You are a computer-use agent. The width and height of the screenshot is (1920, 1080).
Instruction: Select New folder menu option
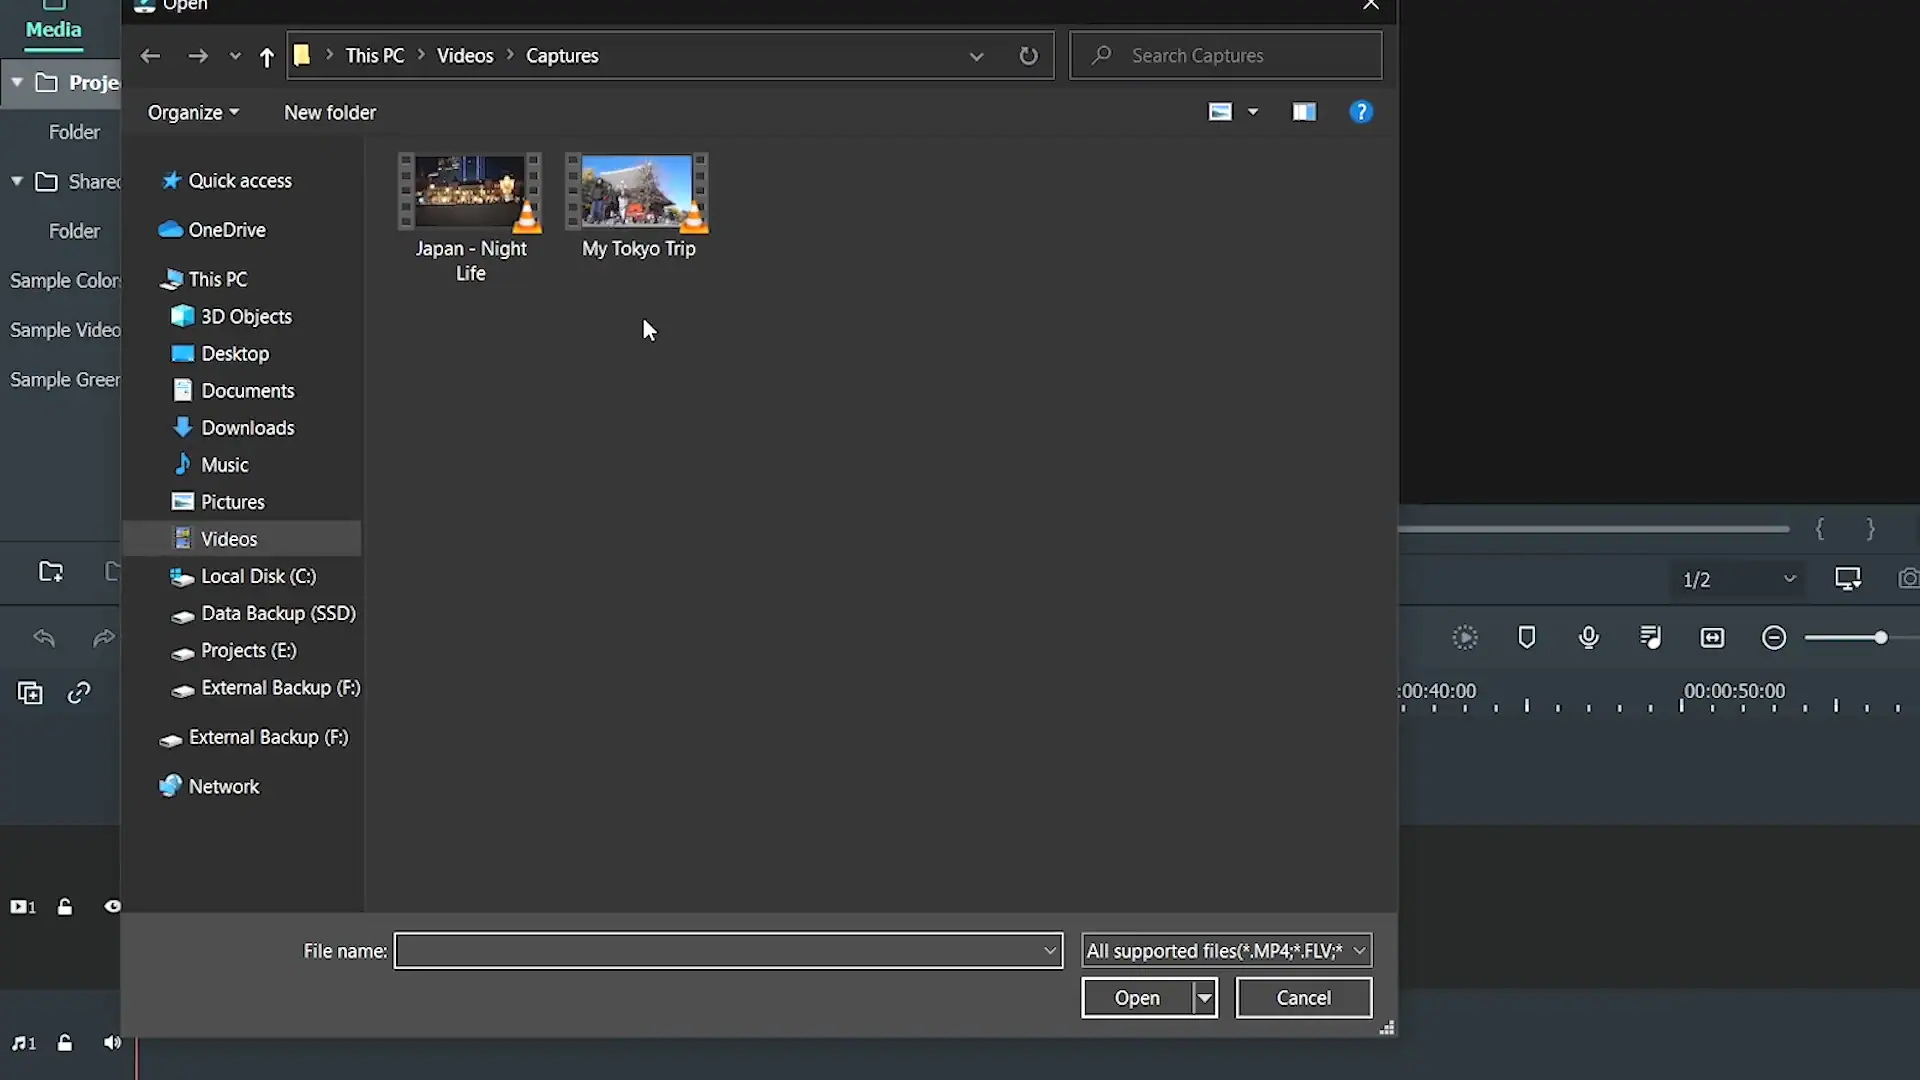click(x=330, y=112)
